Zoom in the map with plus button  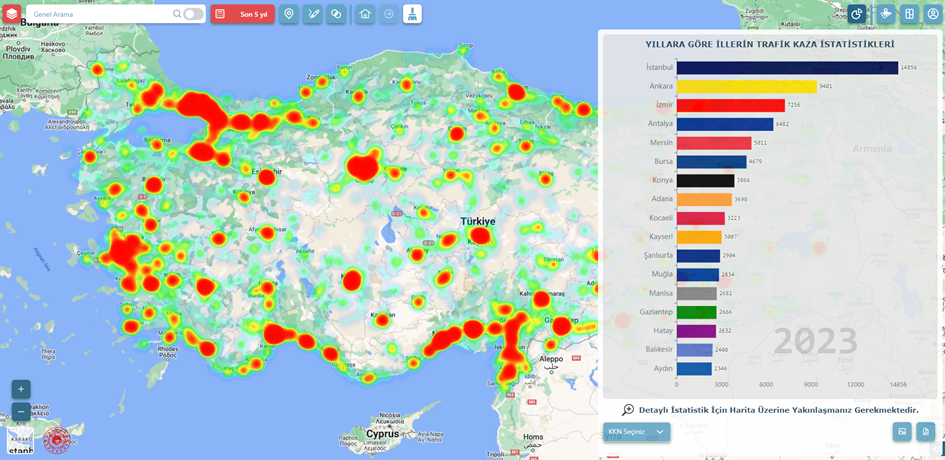[x=21, y=389]
